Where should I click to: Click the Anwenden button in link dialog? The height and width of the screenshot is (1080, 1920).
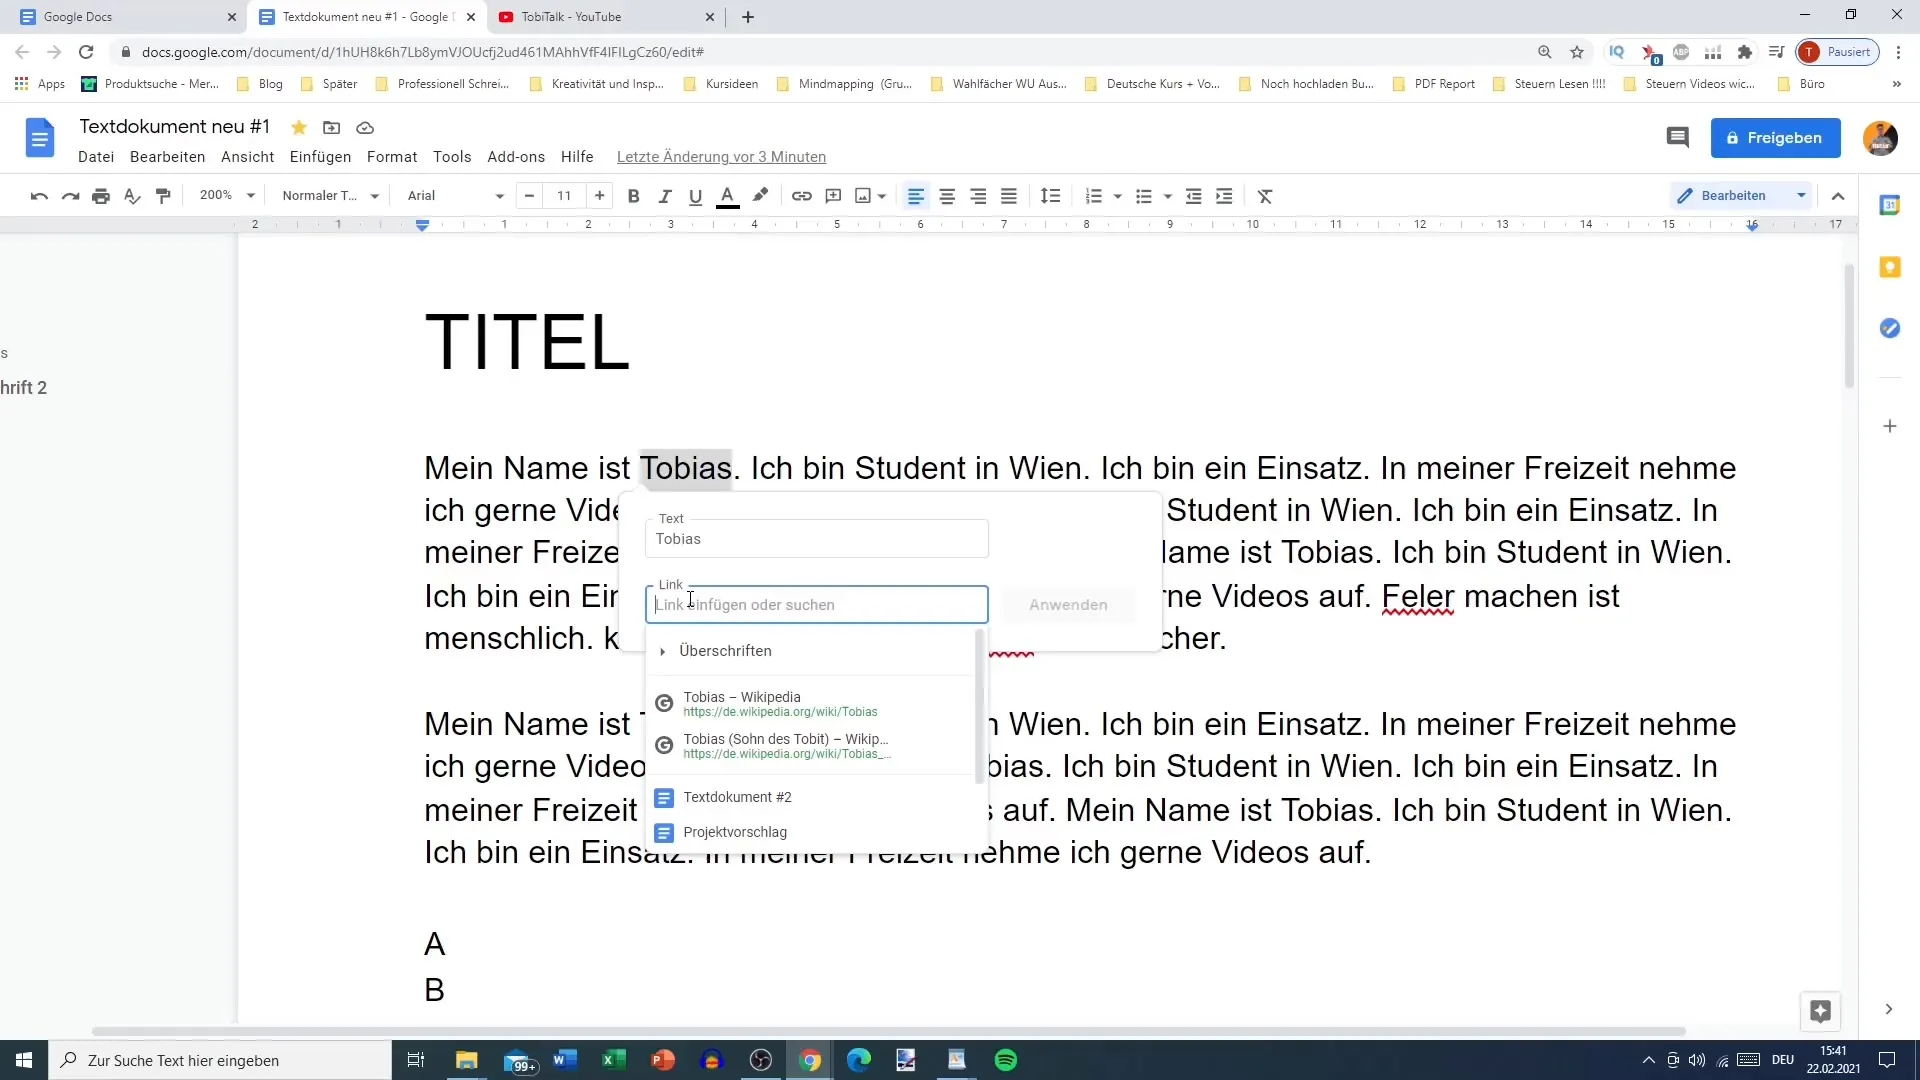tap(1068, 605)
